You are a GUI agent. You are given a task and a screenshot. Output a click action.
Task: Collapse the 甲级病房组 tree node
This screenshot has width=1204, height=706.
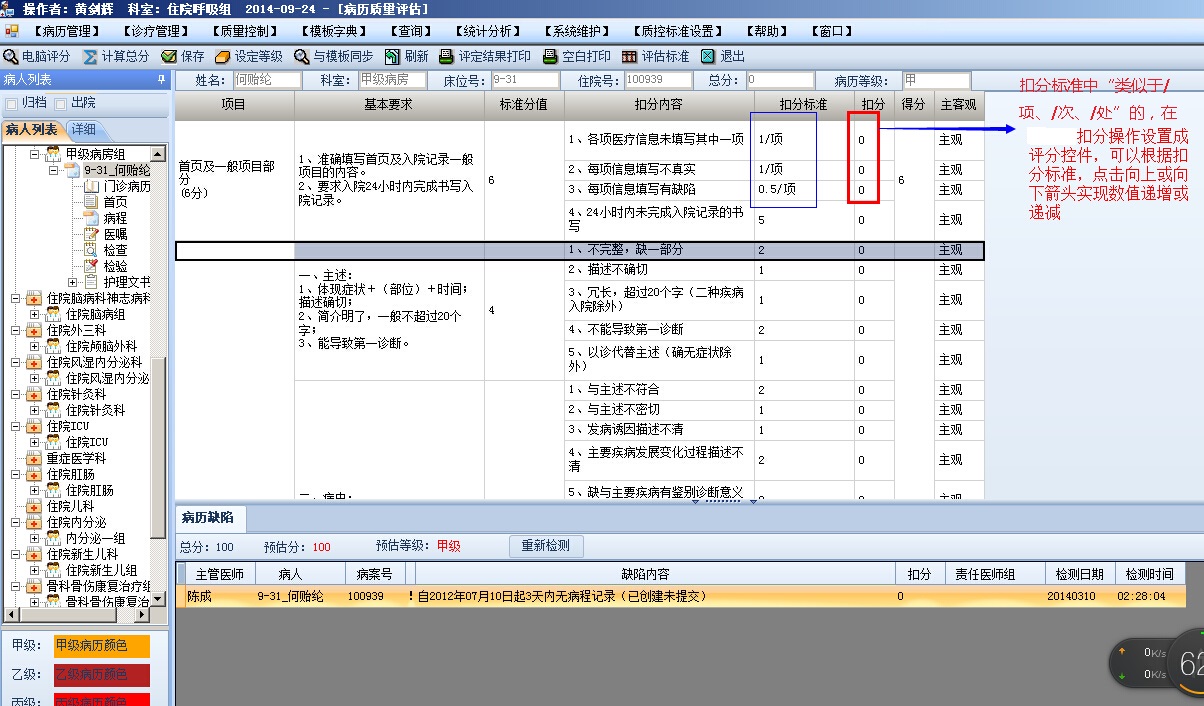pyautogui.click(x=33, y=154)
